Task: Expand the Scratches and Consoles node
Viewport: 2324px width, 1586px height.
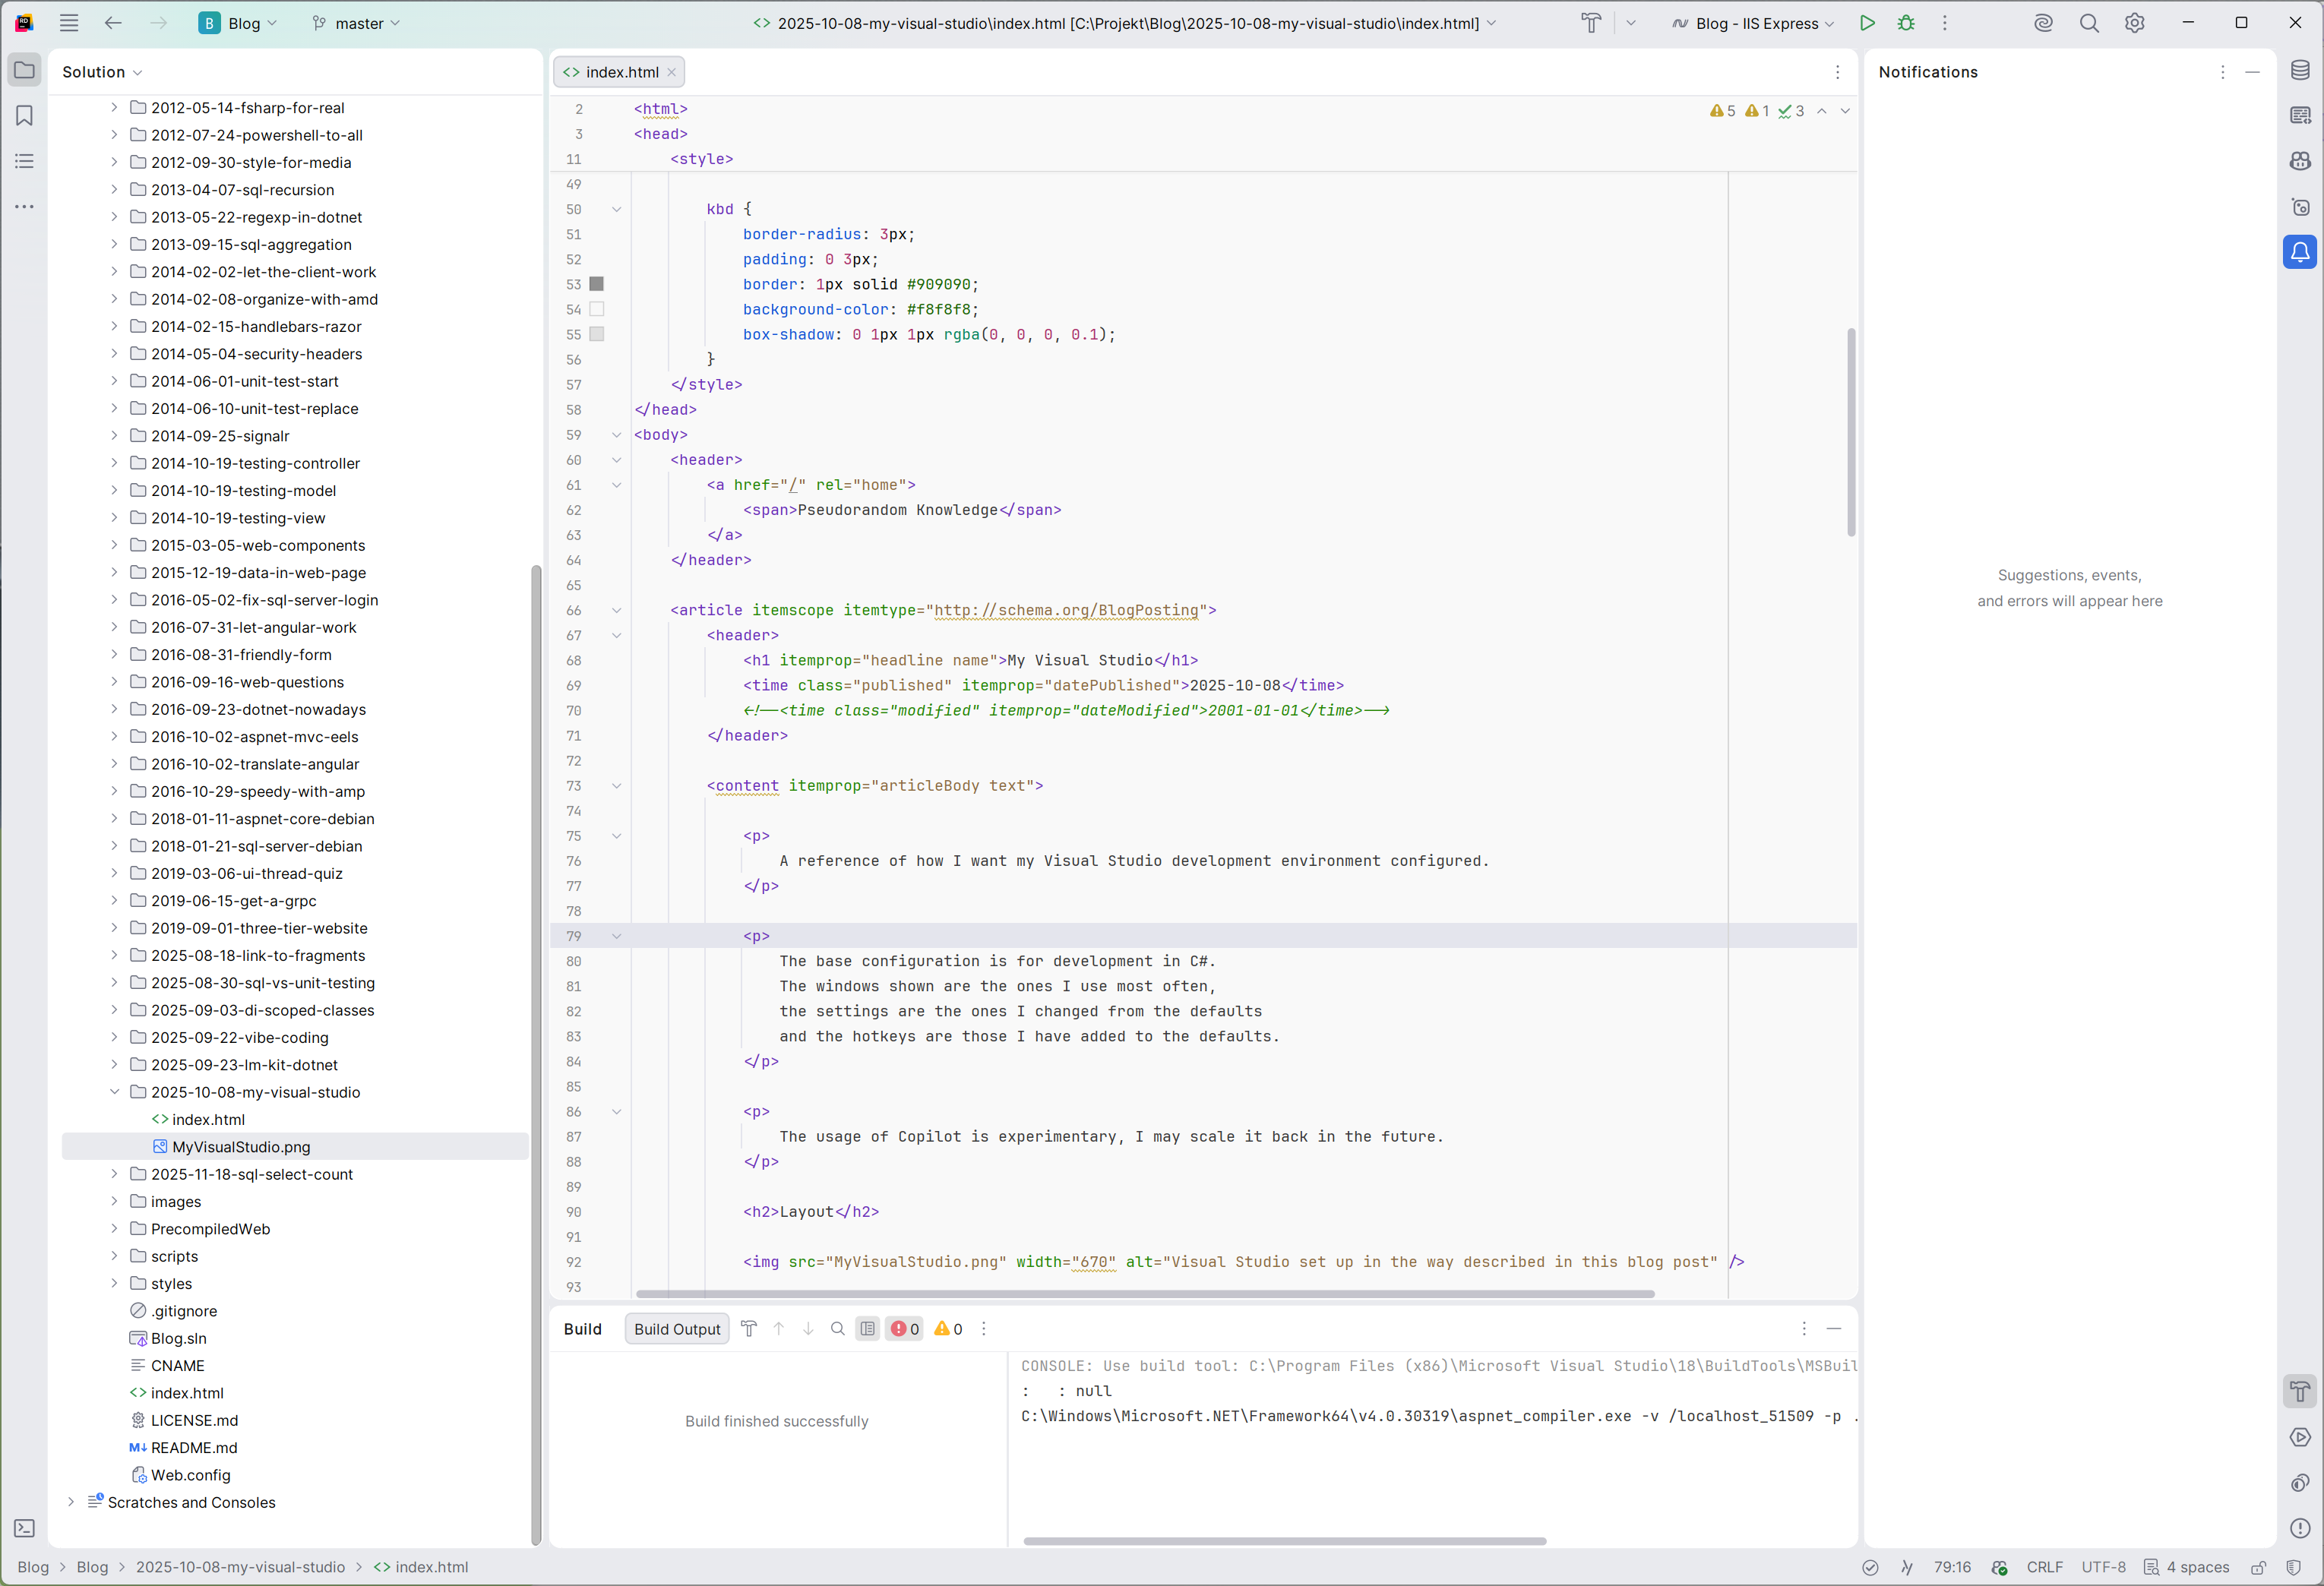Action: tap(70, 1502)
